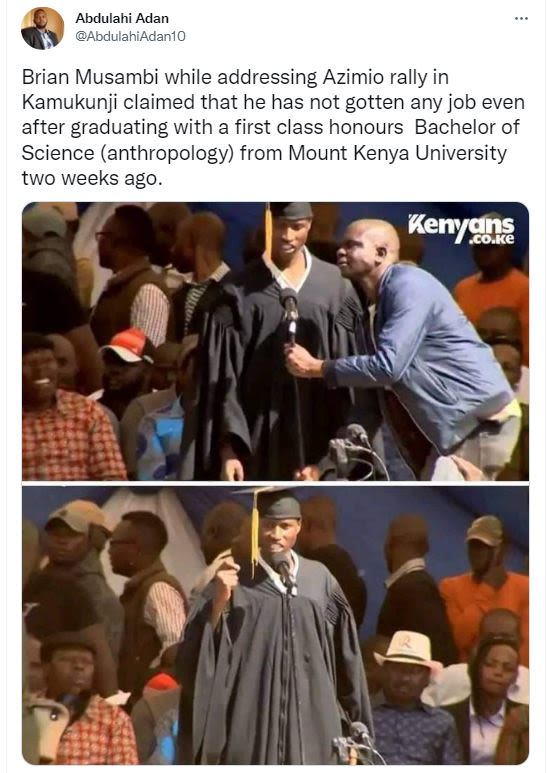Click the words 'two weeks ago' in tweet

pyautogui.click(x=92, y=178)
